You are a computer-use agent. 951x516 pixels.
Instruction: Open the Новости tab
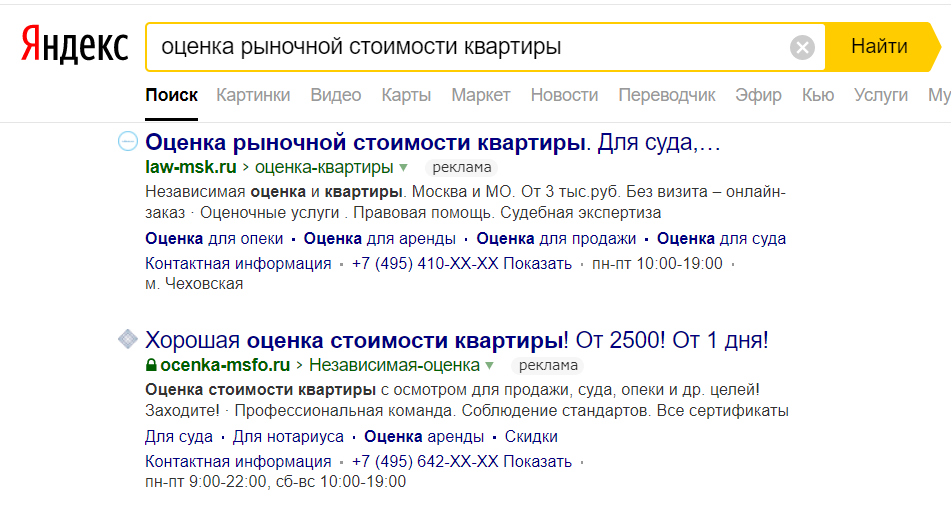pyautogui.click(x=564, y=95)
